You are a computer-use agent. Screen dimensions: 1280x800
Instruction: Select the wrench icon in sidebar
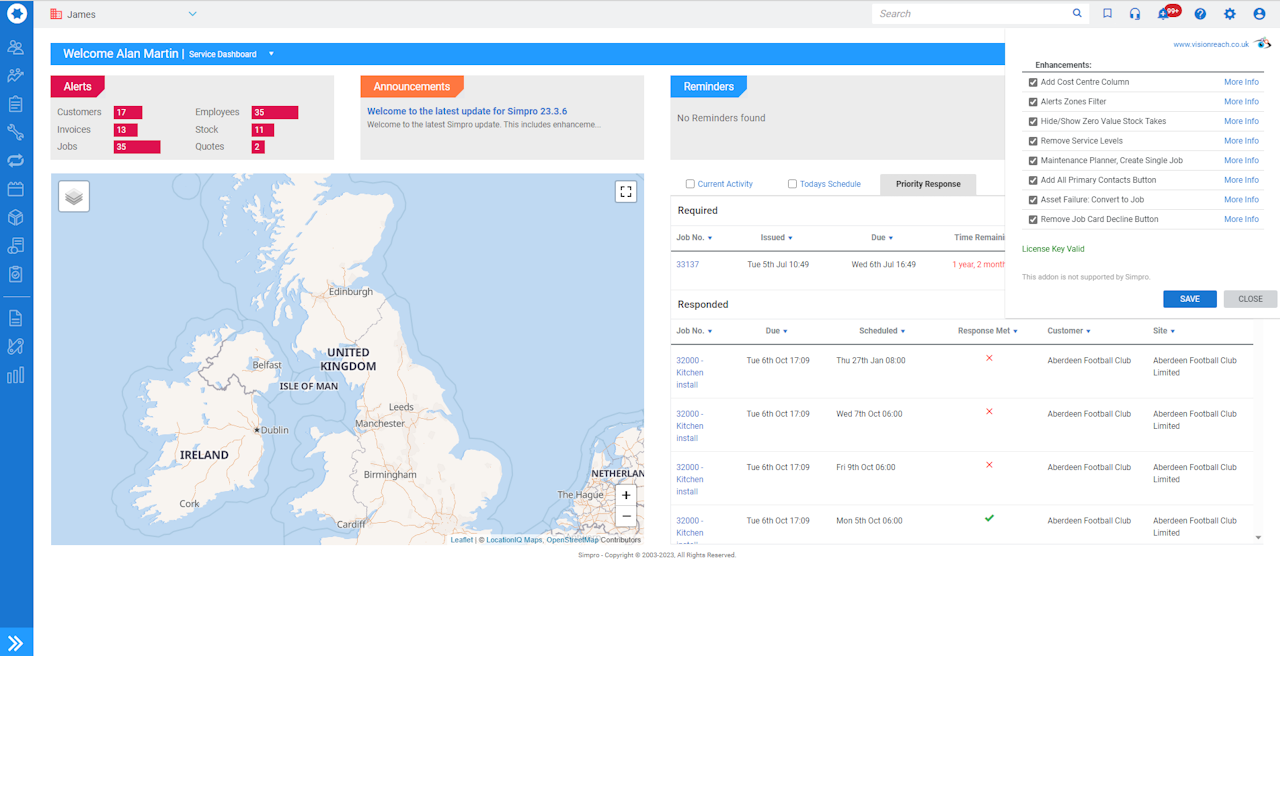[15, 132]
